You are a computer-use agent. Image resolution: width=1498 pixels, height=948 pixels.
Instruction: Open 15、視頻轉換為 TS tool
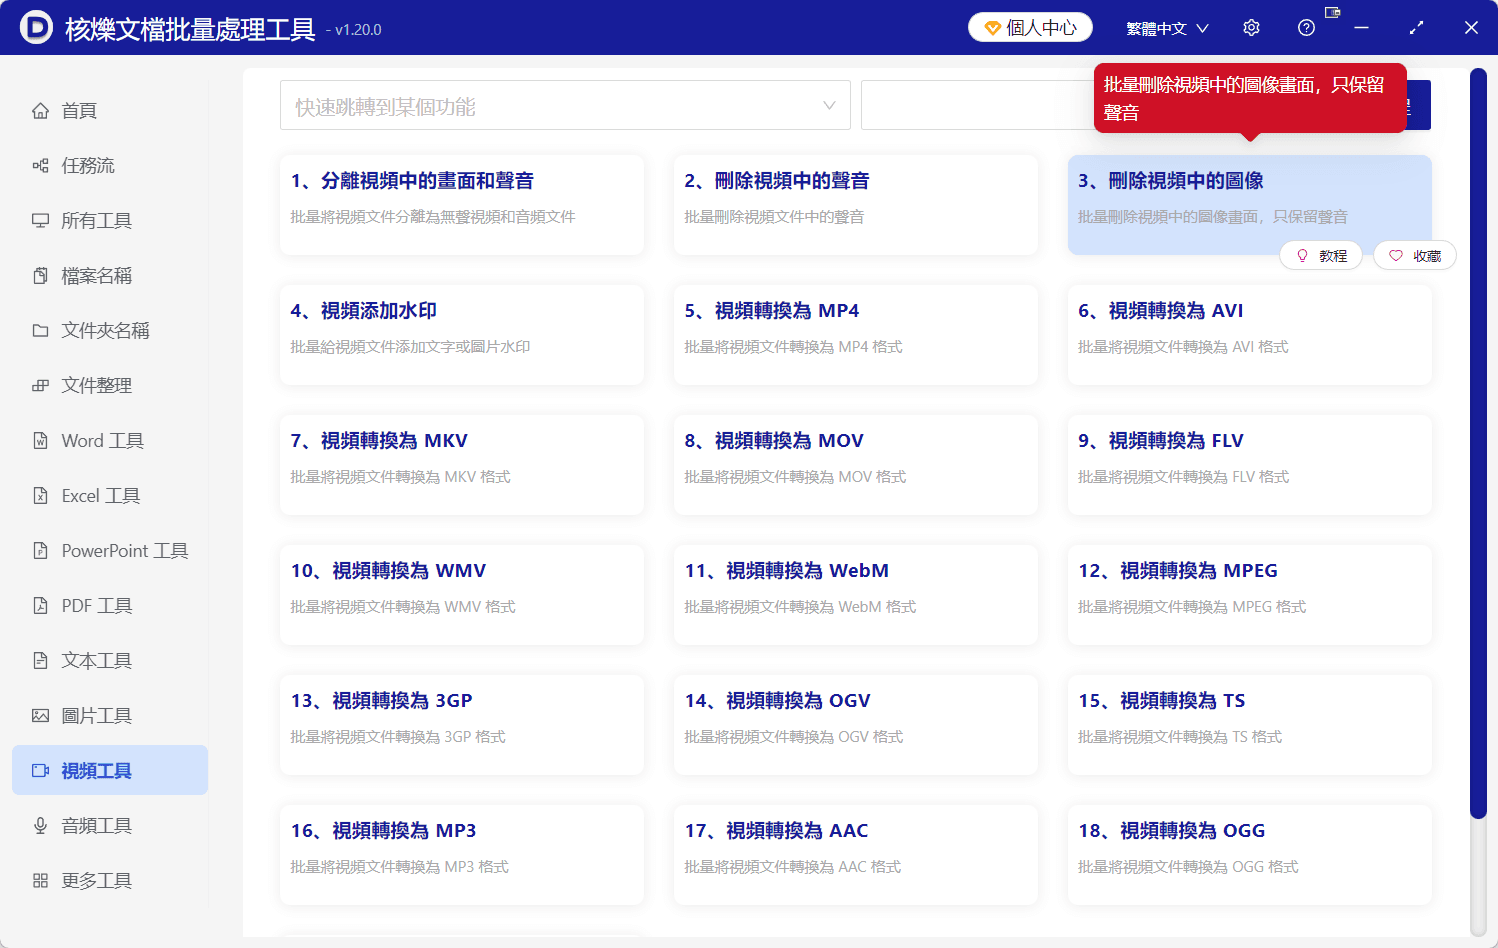click(x=1250, y=725)
